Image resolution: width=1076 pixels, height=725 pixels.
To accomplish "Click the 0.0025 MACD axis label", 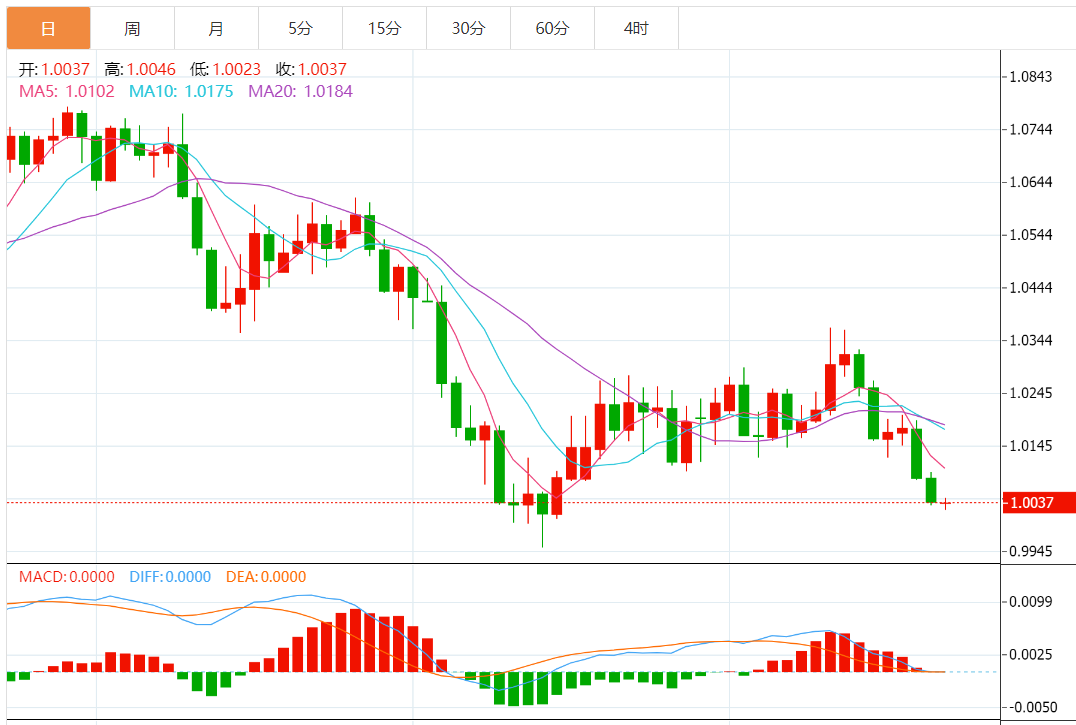I will 1031,654.
